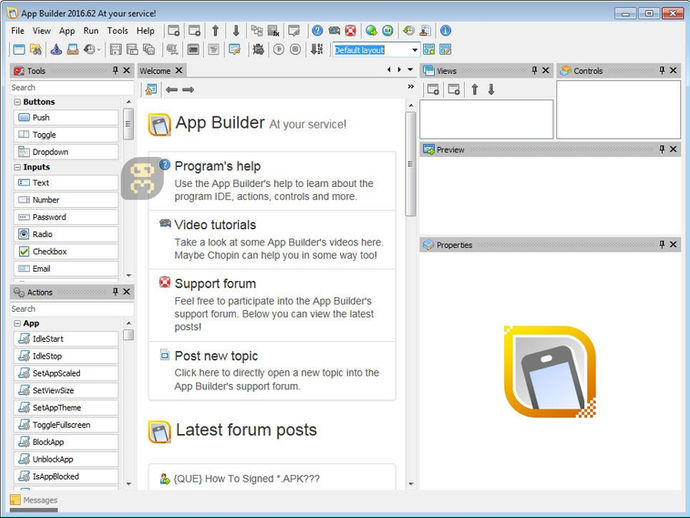Image resolution: width=690 pixels, height=518 pixels.
Task: Go to Welcome page home icon
Action: point(151,90)
